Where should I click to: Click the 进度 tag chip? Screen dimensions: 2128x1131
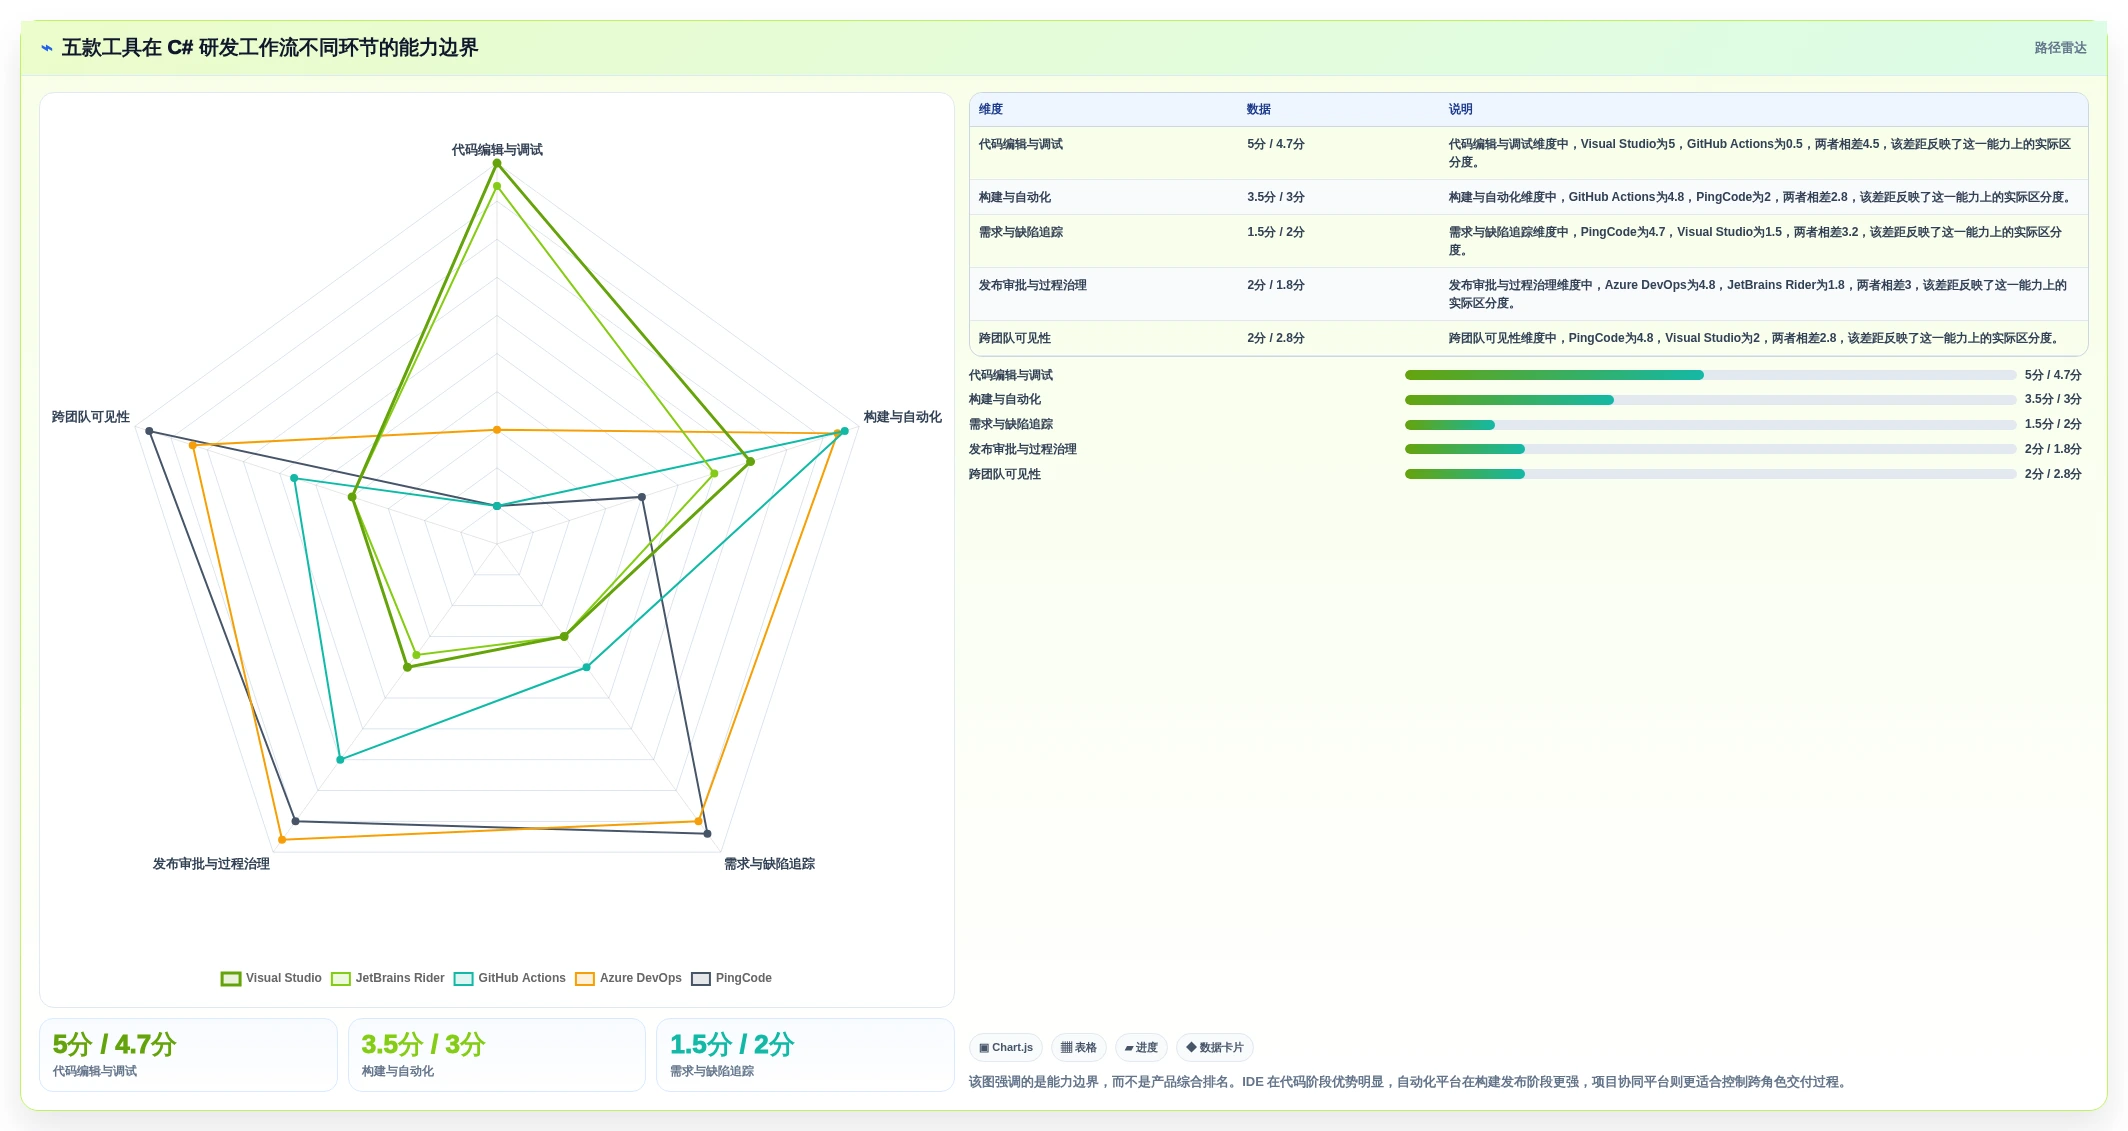pyautogui.click(x=1141, y=1047)
